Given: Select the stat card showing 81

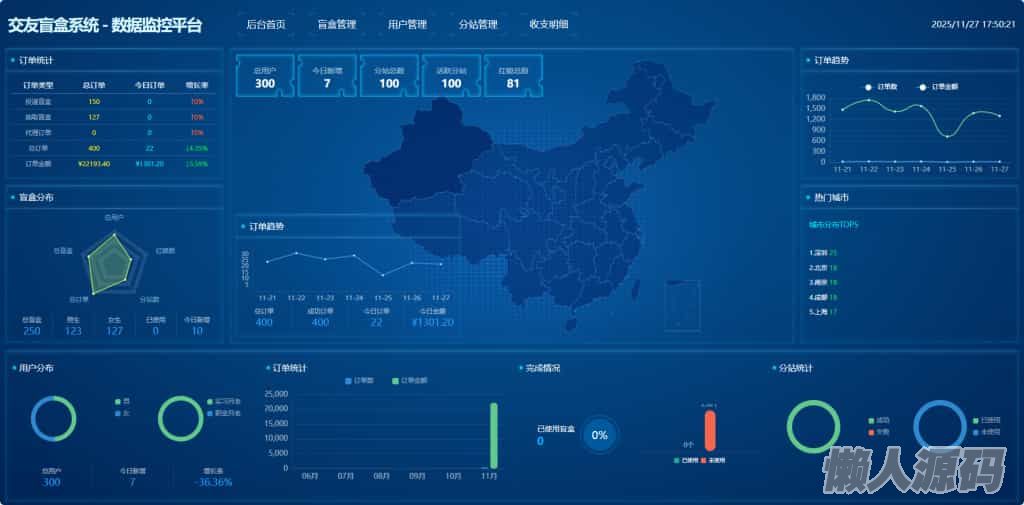Looking at the screenshot, I should (513, 76).
